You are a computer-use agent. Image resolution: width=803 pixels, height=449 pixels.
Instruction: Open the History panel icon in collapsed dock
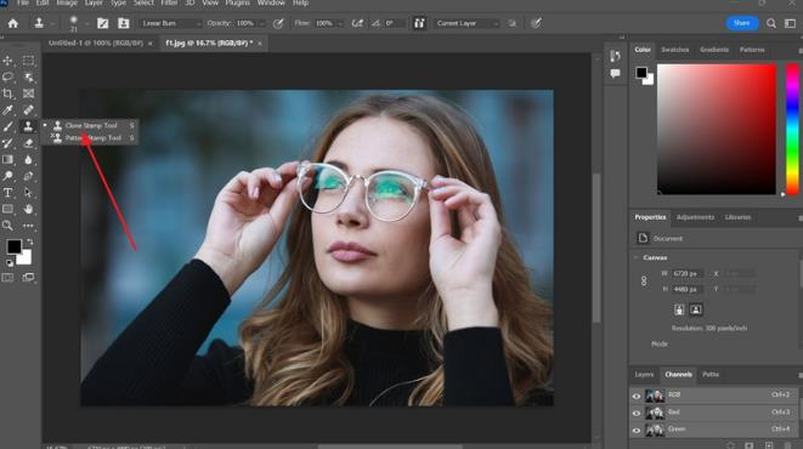[x=615, y=56]
